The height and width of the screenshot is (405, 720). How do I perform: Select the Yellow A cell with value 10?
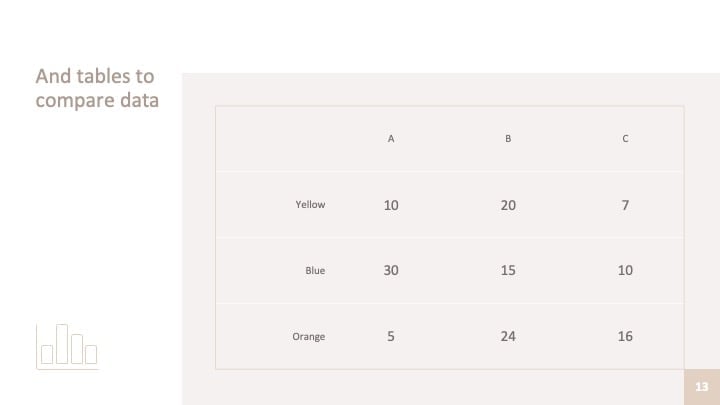coord(391,205)
